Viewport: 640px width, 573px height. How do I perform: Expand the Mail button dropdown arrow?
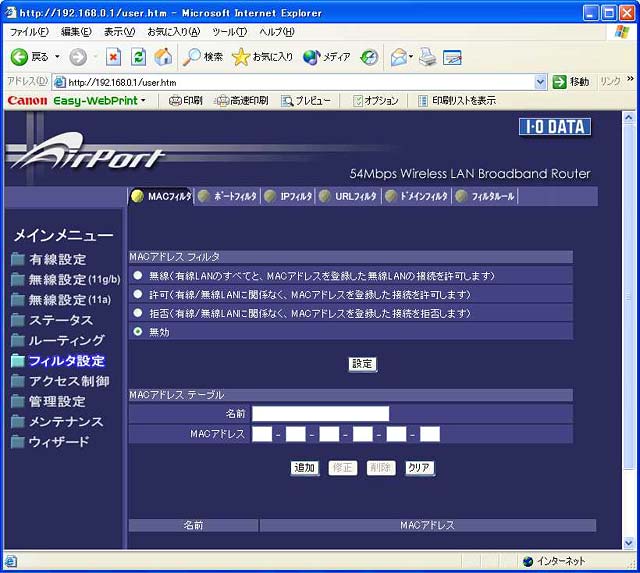(x=411, y=57)
